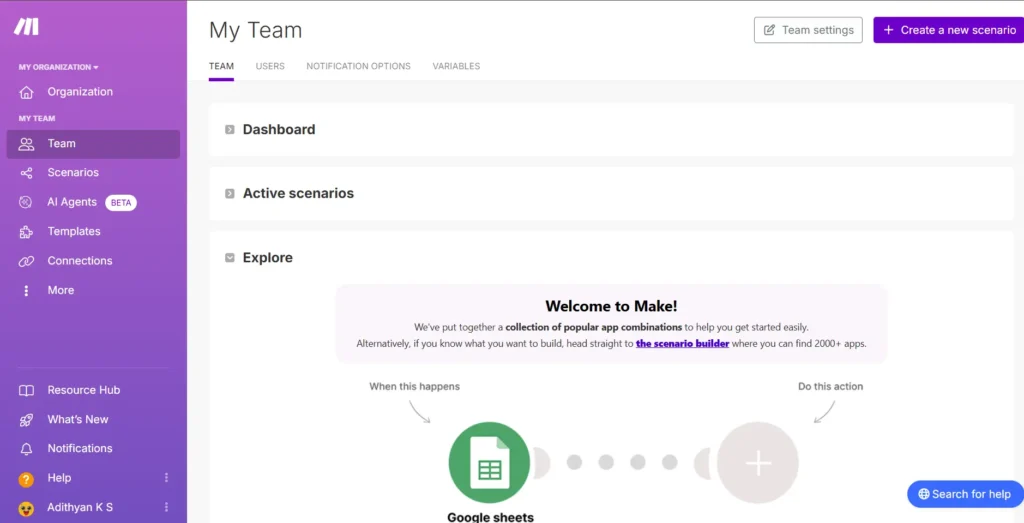Click the Scenarios share icon

[26, 173]
